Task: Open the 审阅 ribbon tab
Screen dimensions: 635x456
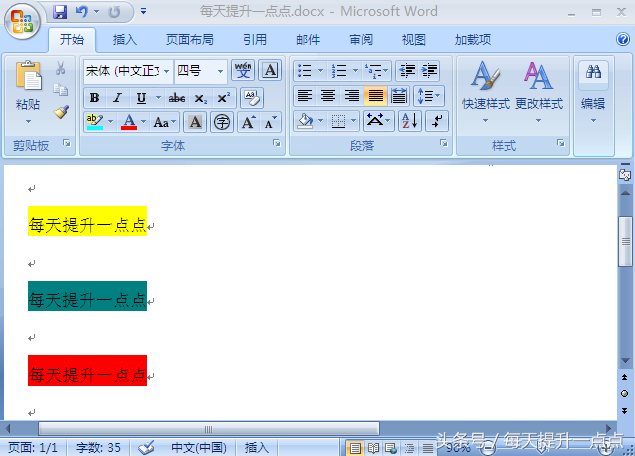Action: click(x=361, y=40)
